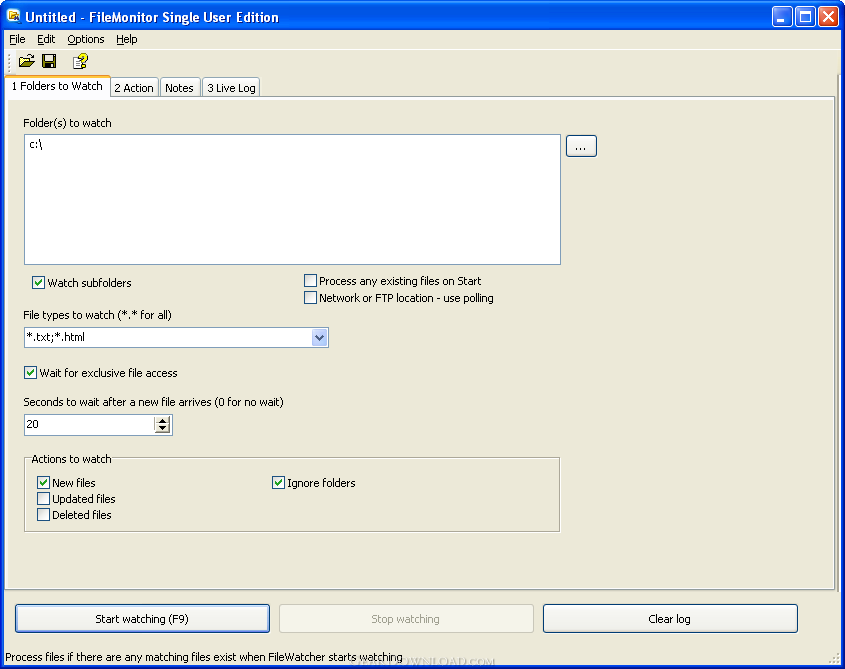The image size is (845, 669).
Task: Open the Options menu
Action: click(x=86, y=39)
